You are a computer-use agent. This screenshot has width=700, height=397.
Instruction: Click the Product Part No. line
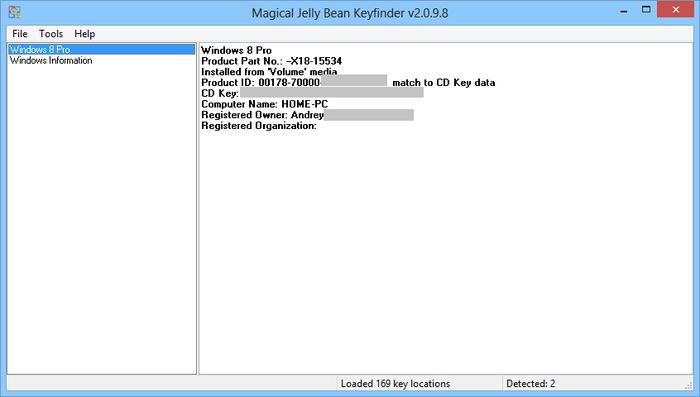pos(271,61)
